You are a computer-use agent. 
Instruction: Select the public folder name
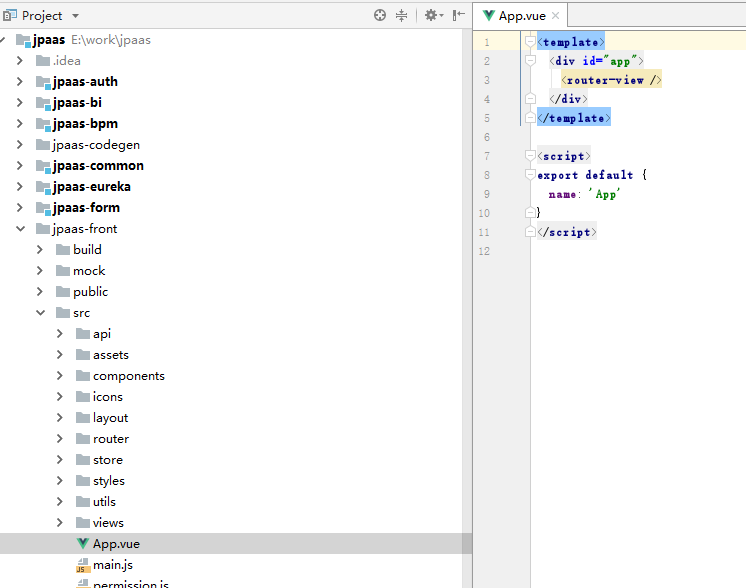coord(90,292)
